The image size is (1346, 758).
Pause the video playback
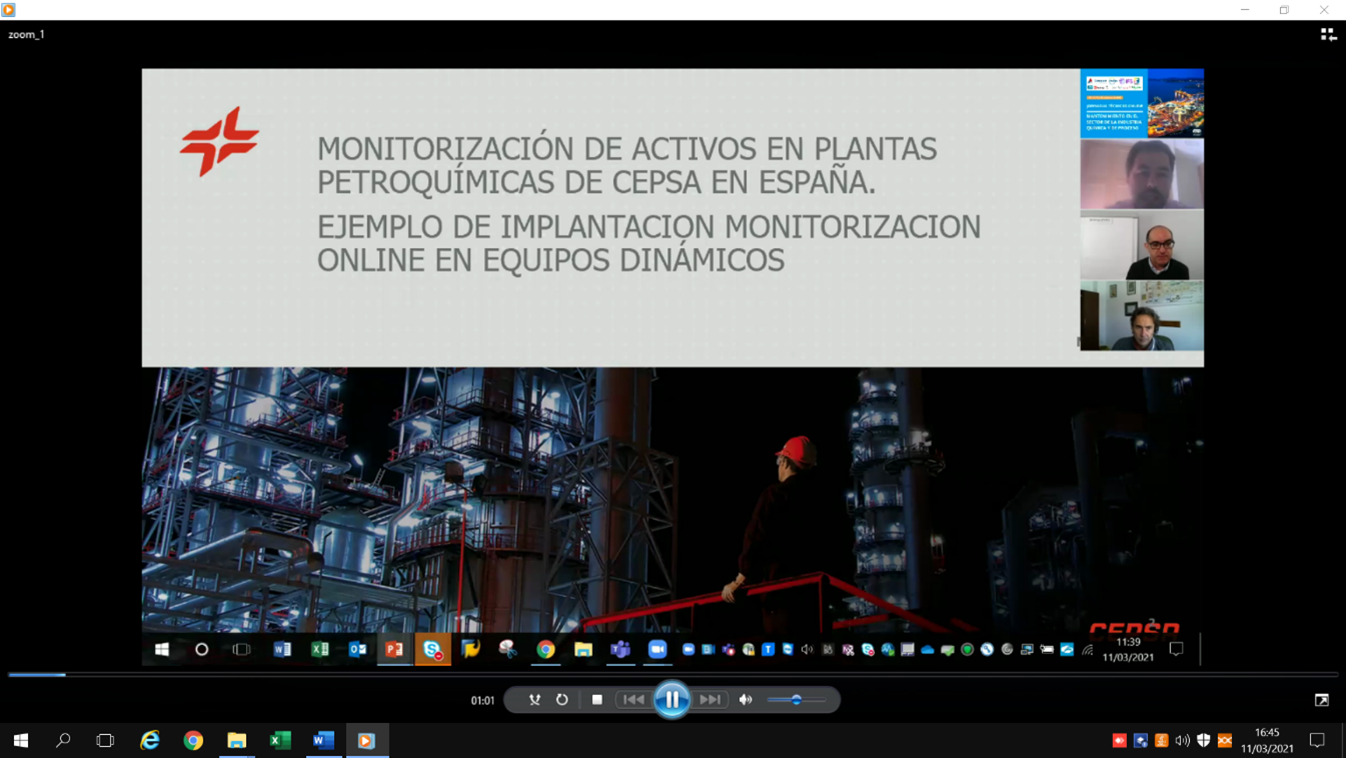click(672, 699)
